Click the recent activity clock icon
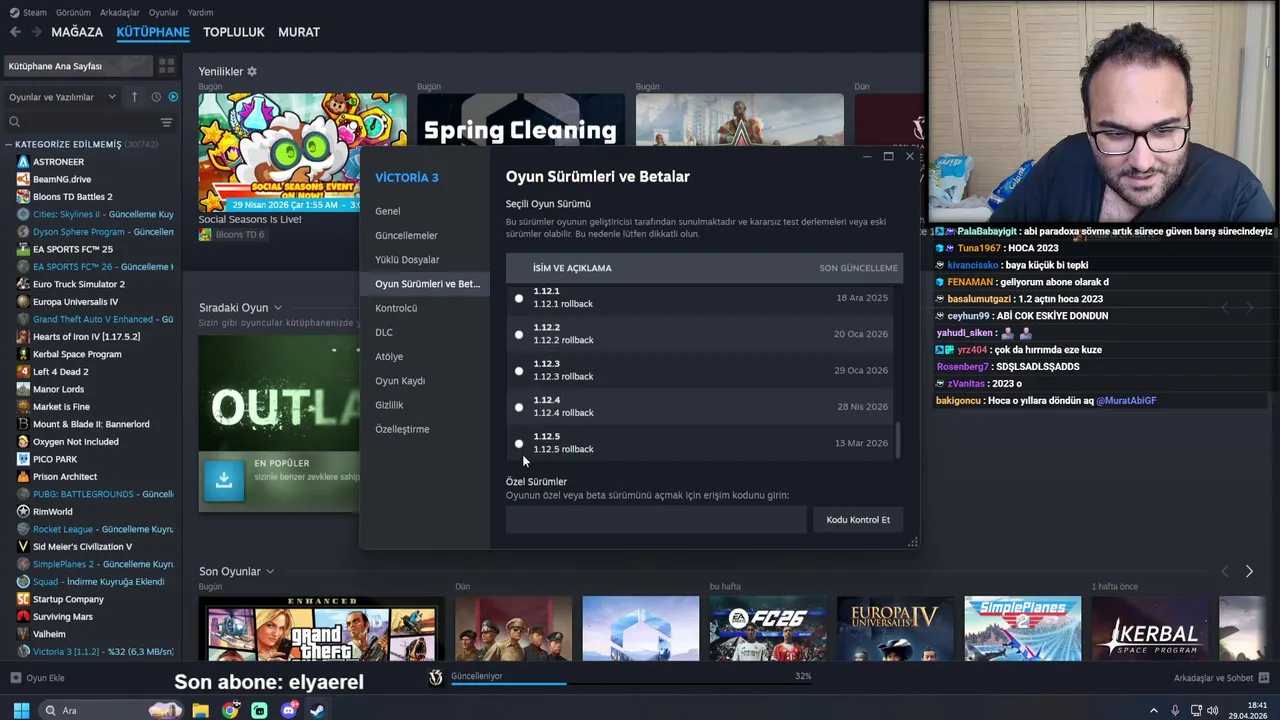1280x720 pixels. pyautogui.click(x=156, y=97)
